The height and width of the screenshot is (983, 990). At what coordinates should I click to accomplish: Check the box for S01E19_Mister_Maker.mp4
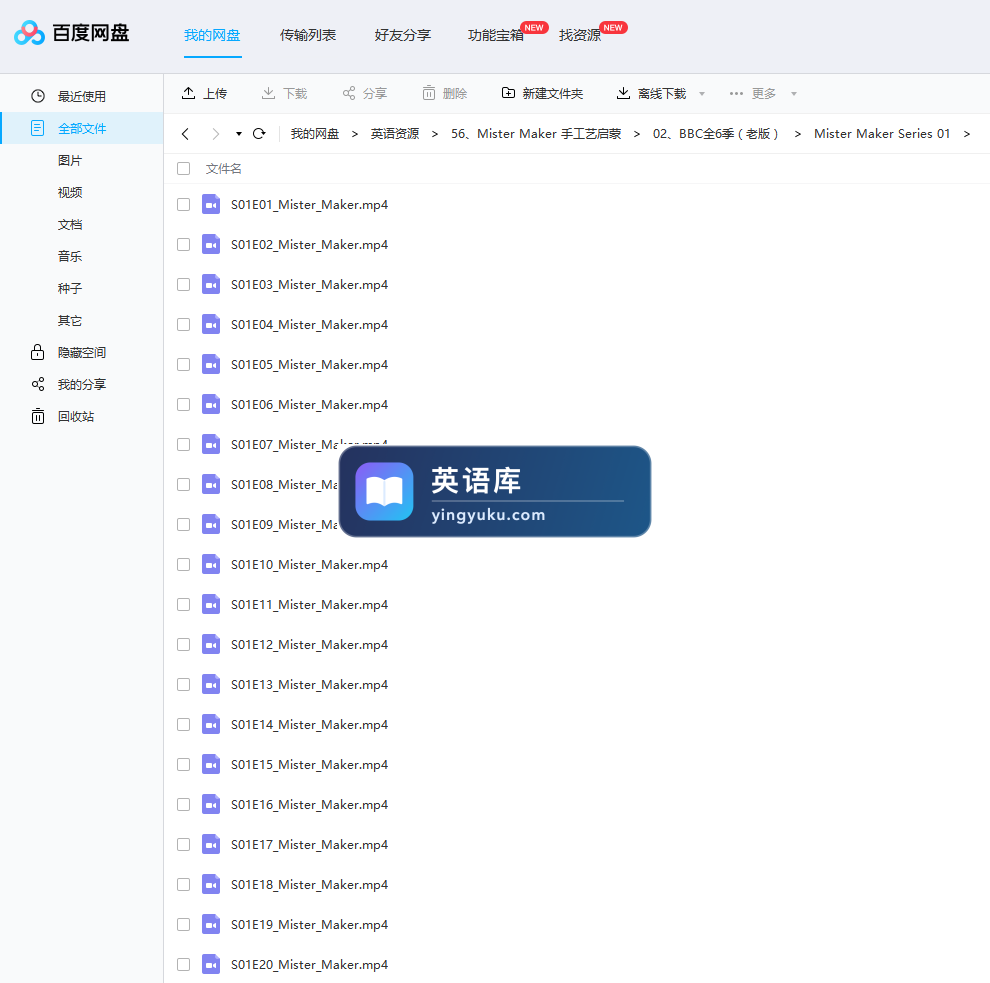click(184, 924)
